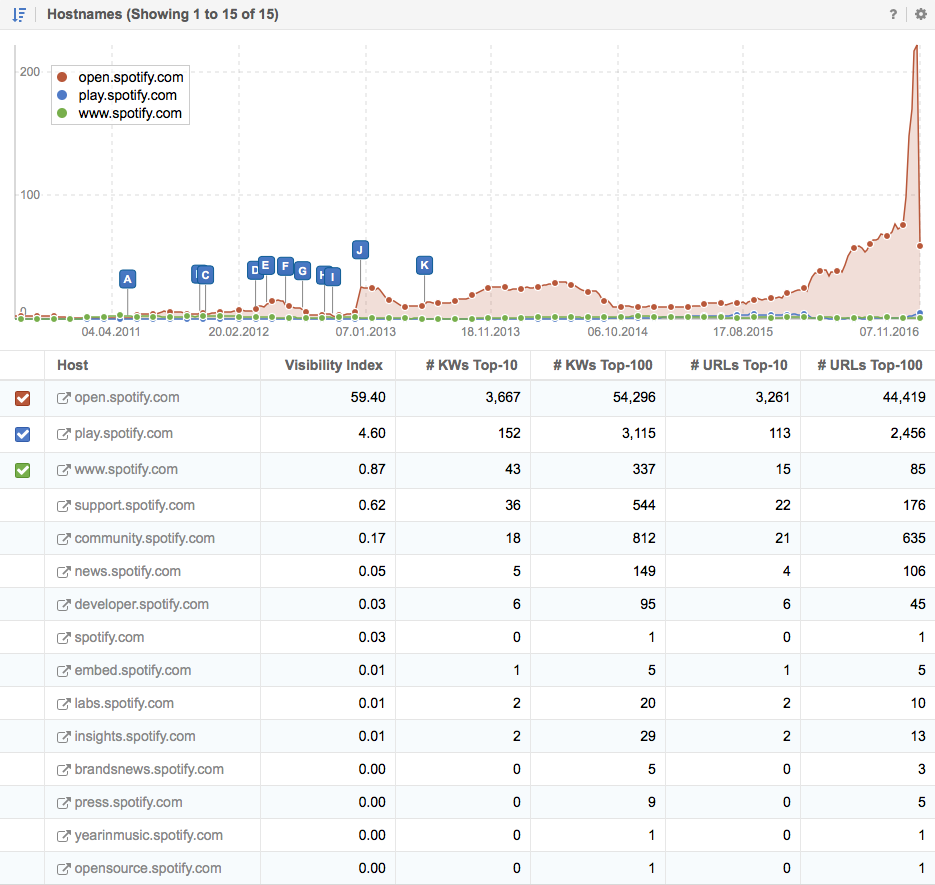The width and height of the screenshot is (935, 885).
Task: Click the sort icon beside Hostnames title
Action: coord(19,14)
